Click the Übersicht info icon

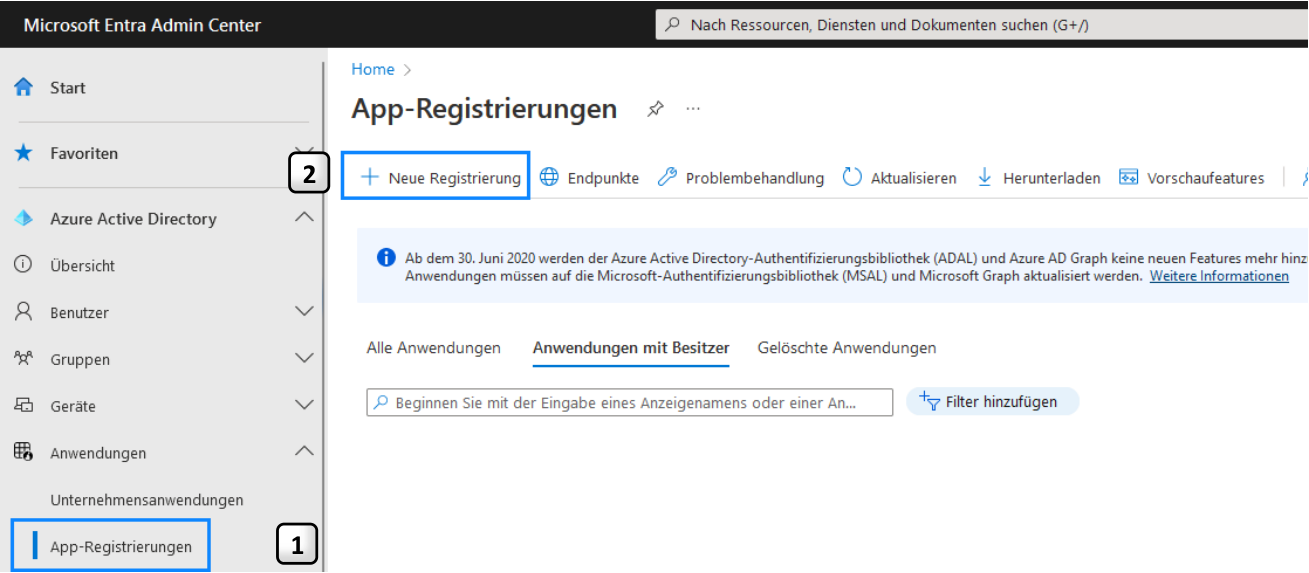point(23,265)
